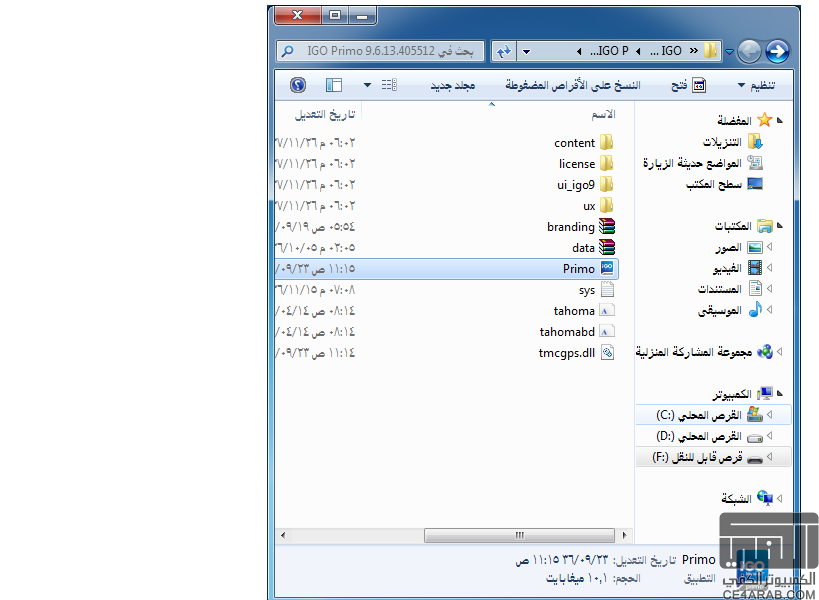
Task: Collapse the Computer group (الكمبيوتر)
Action: click(780, 393)
